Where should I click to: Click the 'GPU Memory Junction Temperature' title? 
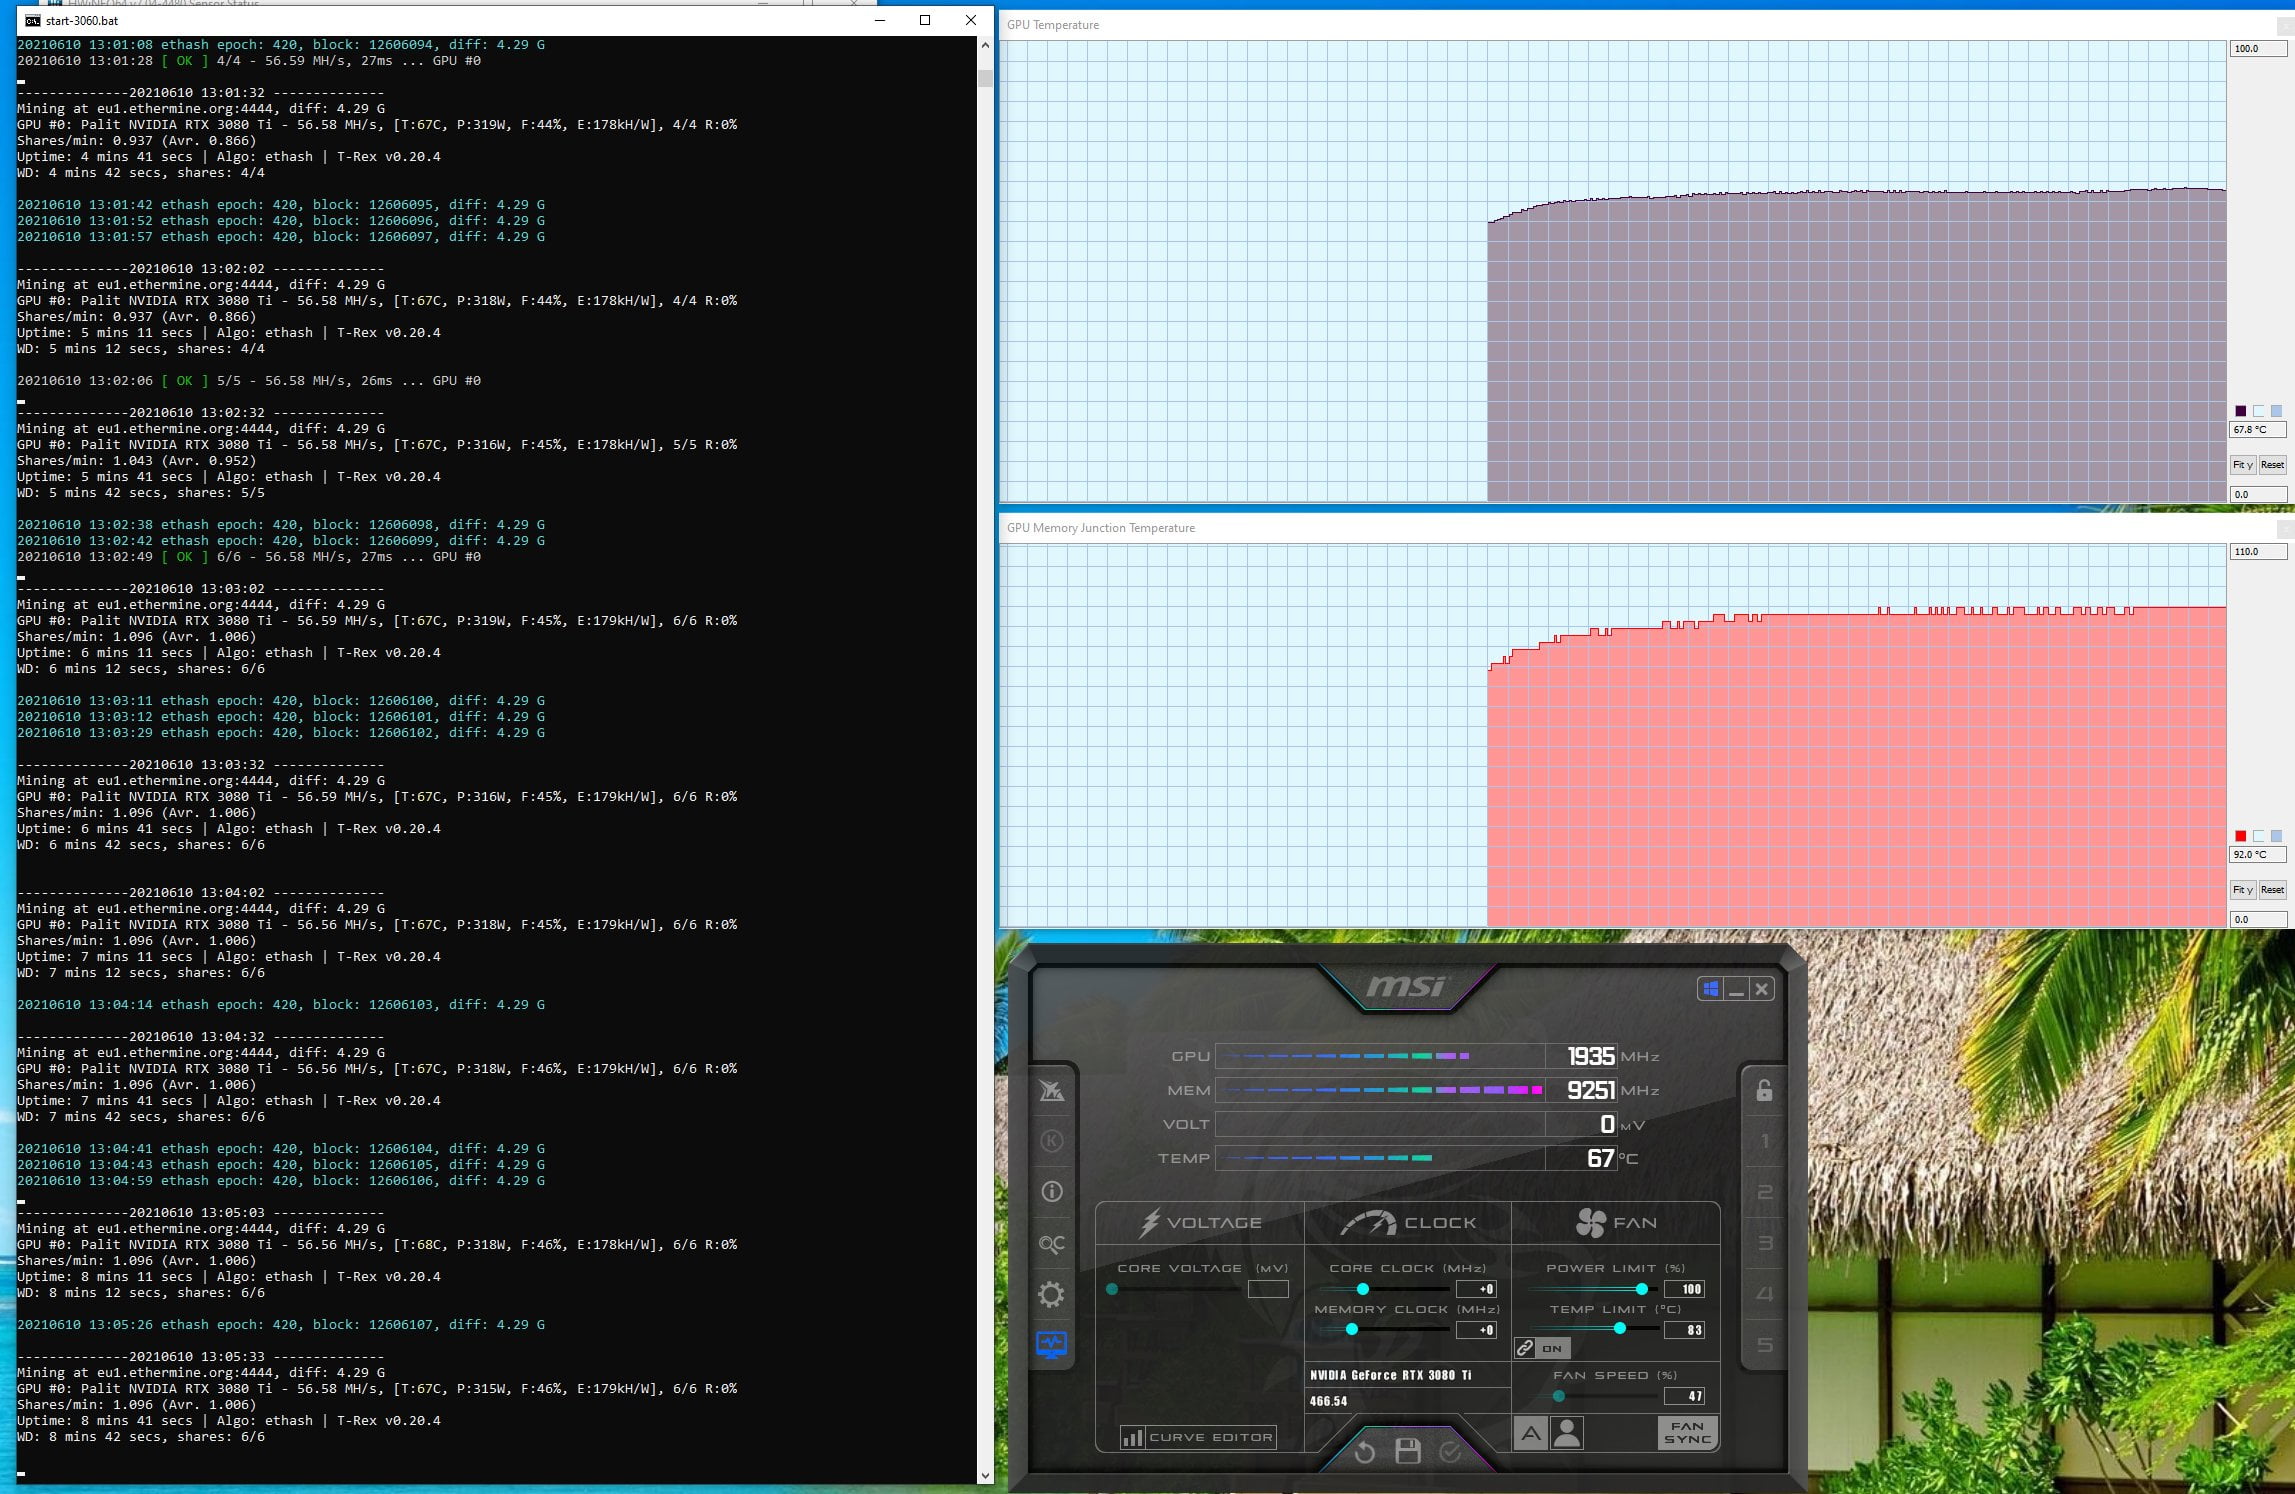(x=1101, y=528)
